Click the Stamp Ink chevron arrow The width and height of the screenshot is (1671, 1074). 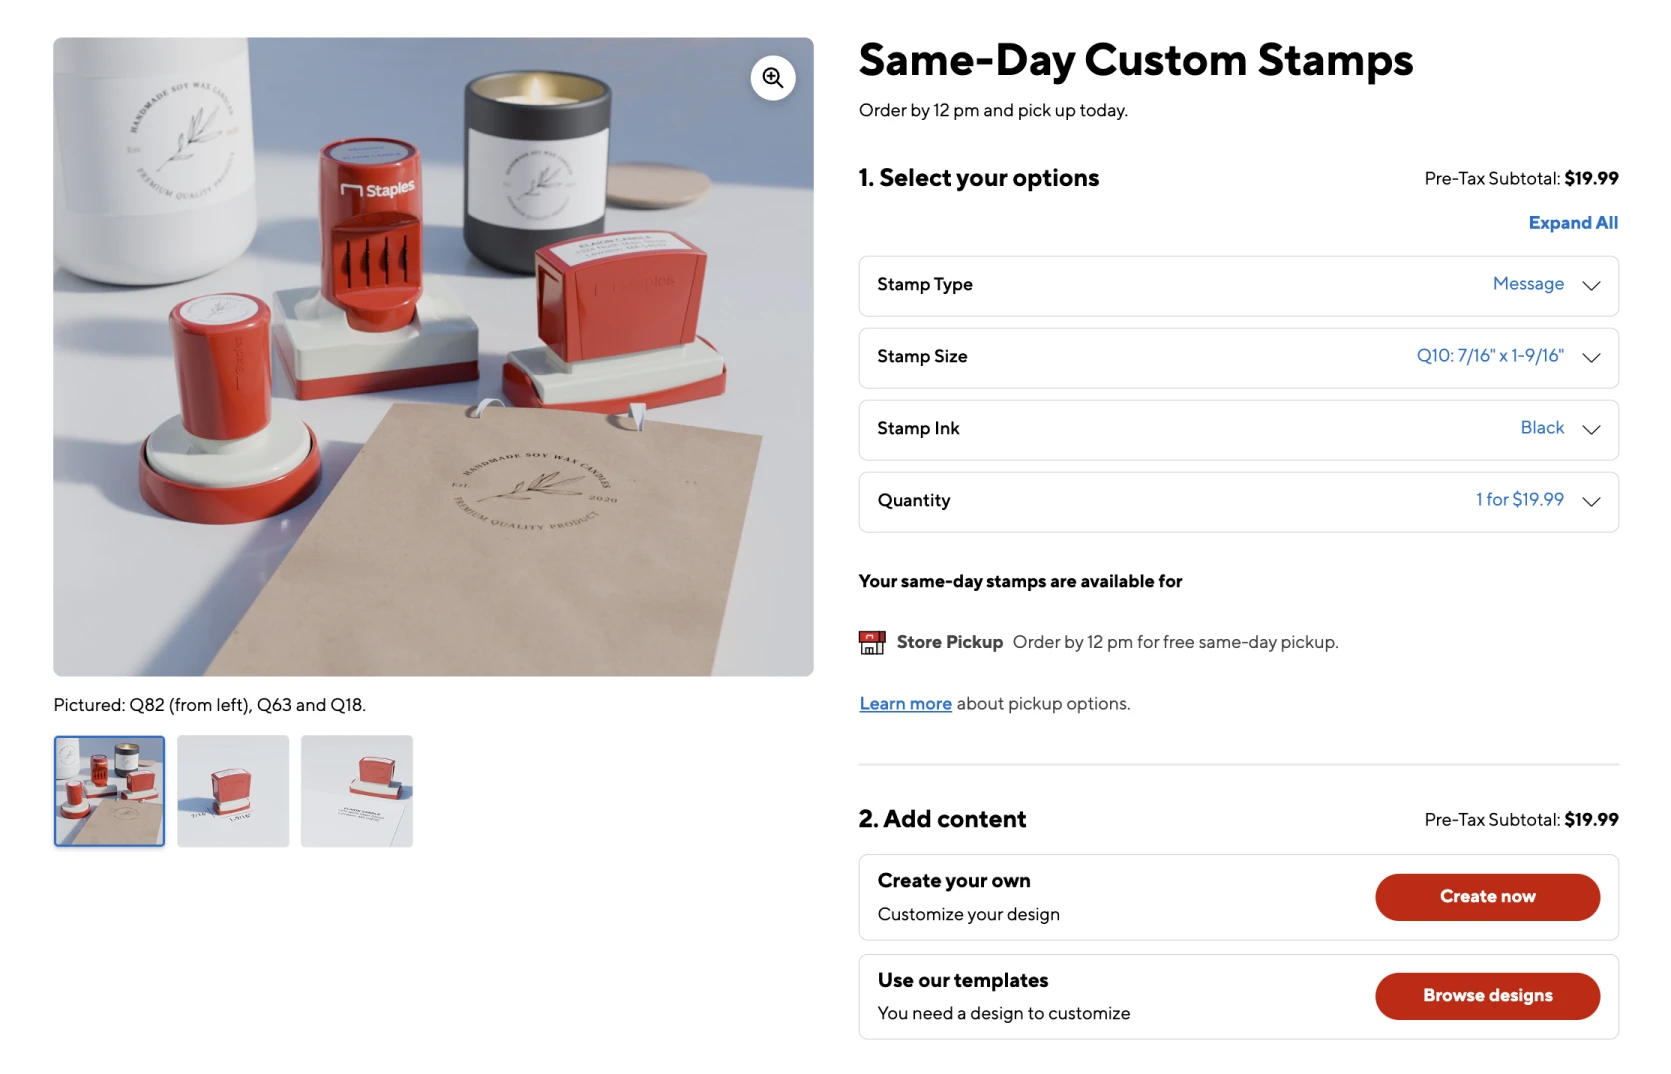pos(1591,430)
